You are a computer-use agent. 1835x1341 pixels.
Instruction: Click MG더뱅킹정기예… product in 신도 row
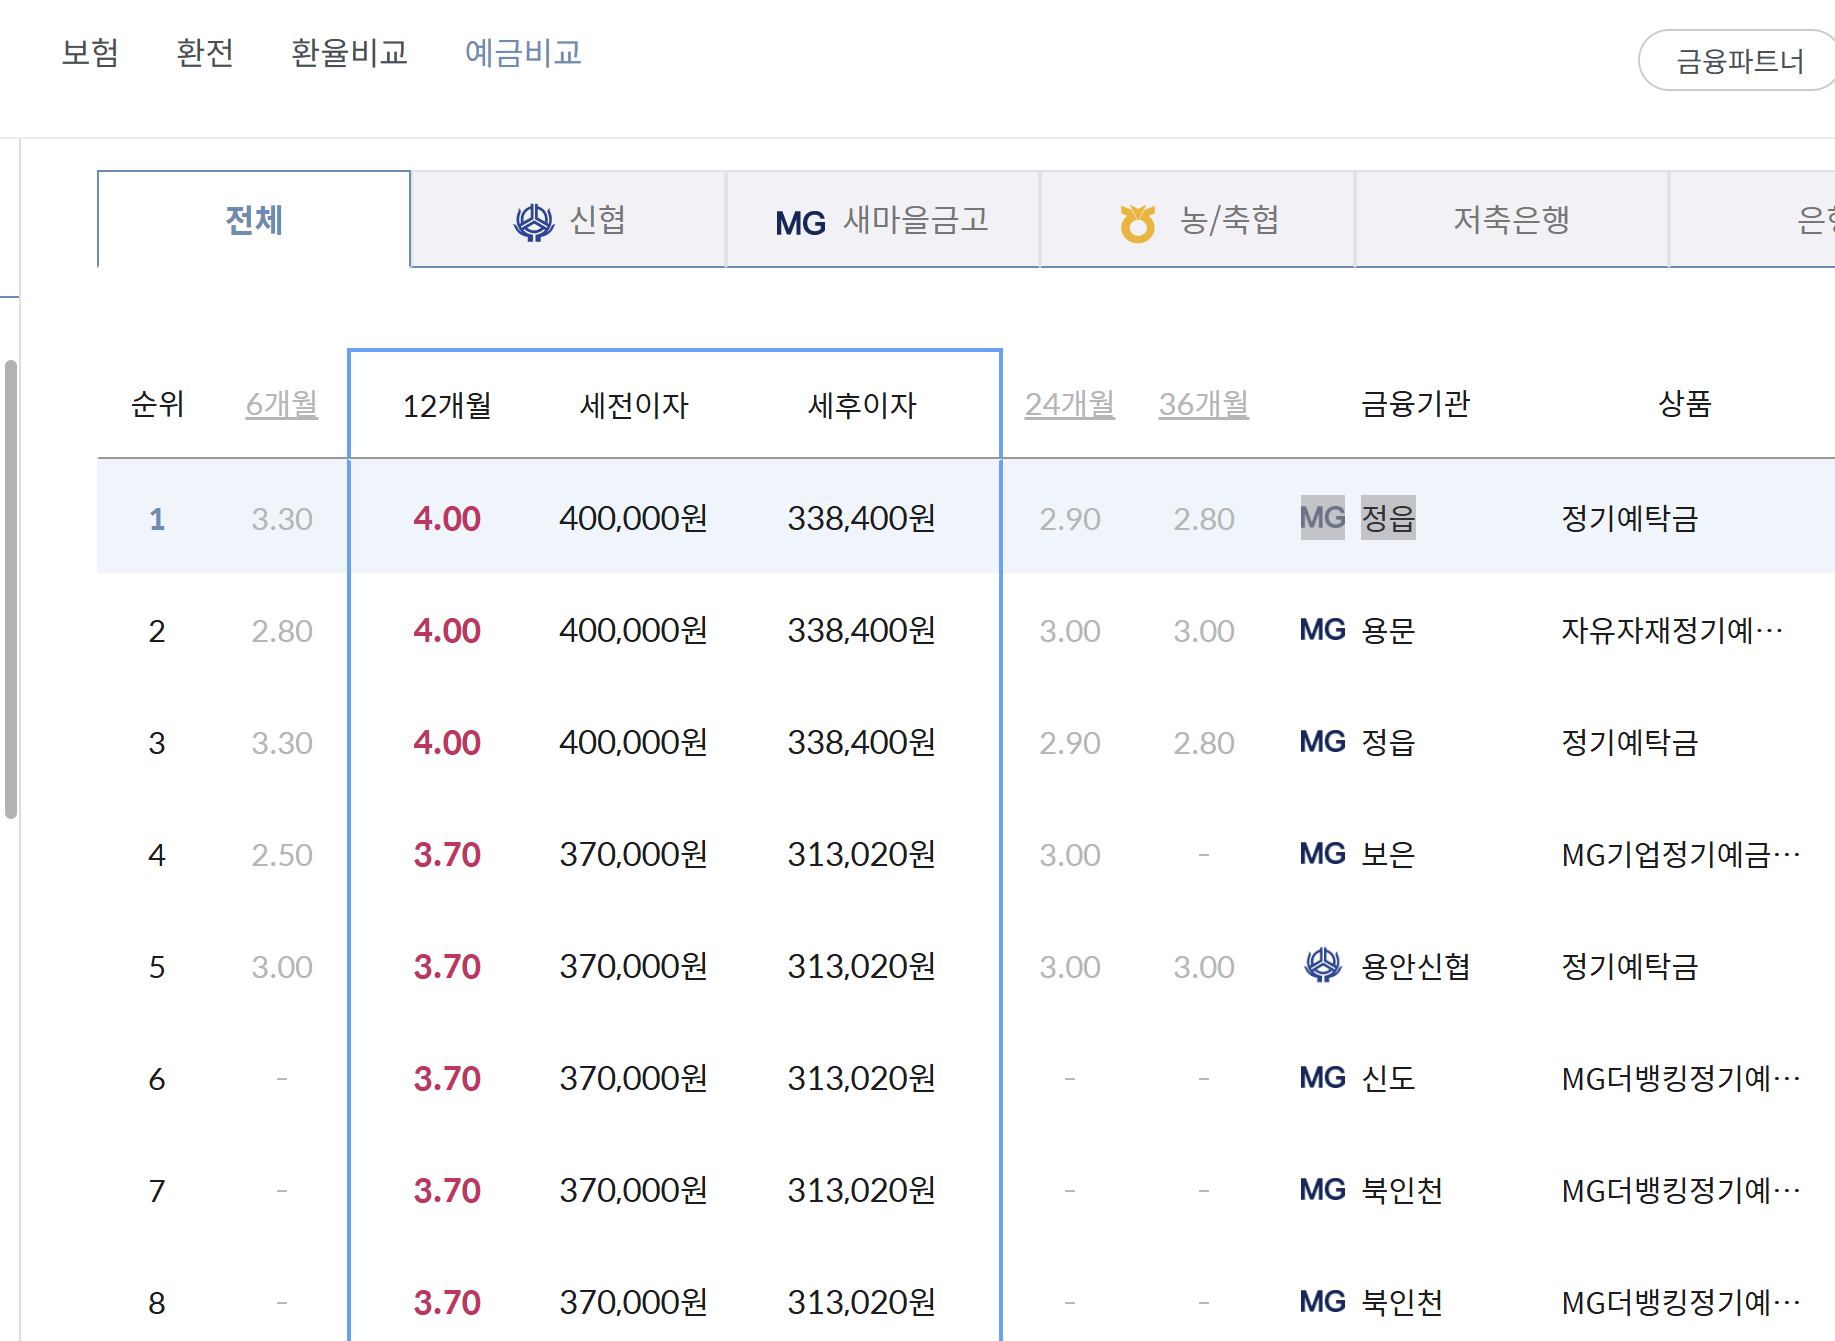1681,1078
